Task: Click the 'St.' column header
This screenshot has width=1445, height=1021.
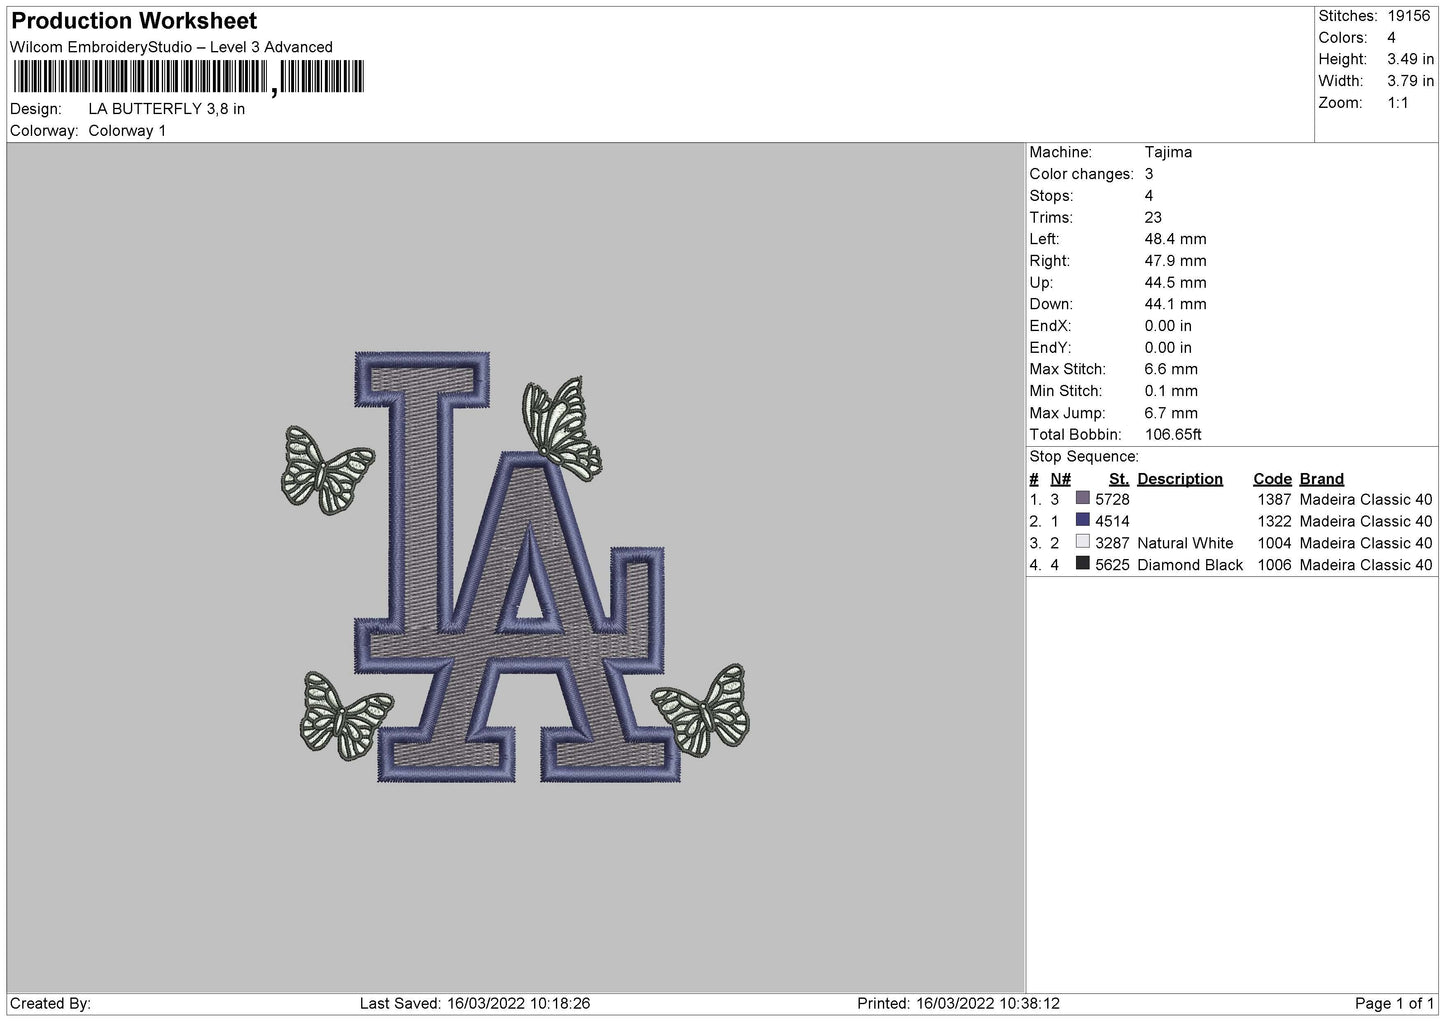Action: point(1119,479)
